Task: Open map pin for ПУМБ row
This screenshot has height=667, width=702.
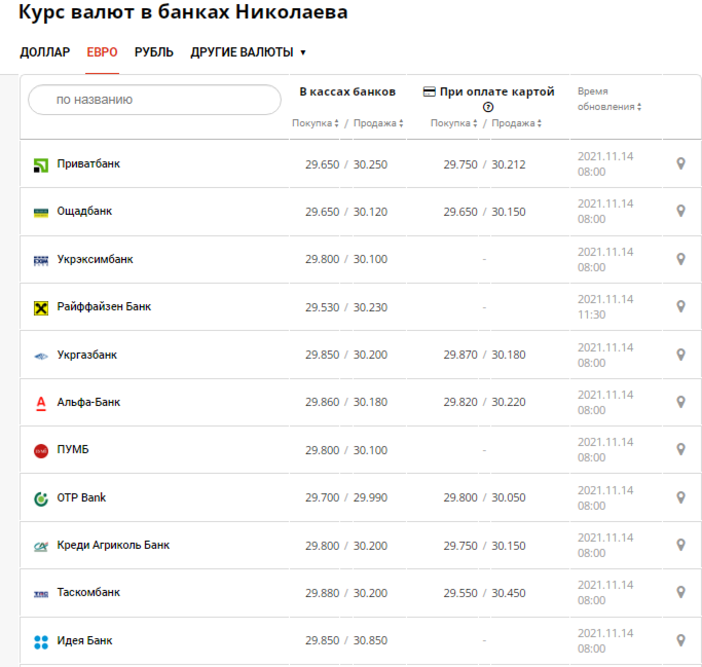Action: (681, 449)
